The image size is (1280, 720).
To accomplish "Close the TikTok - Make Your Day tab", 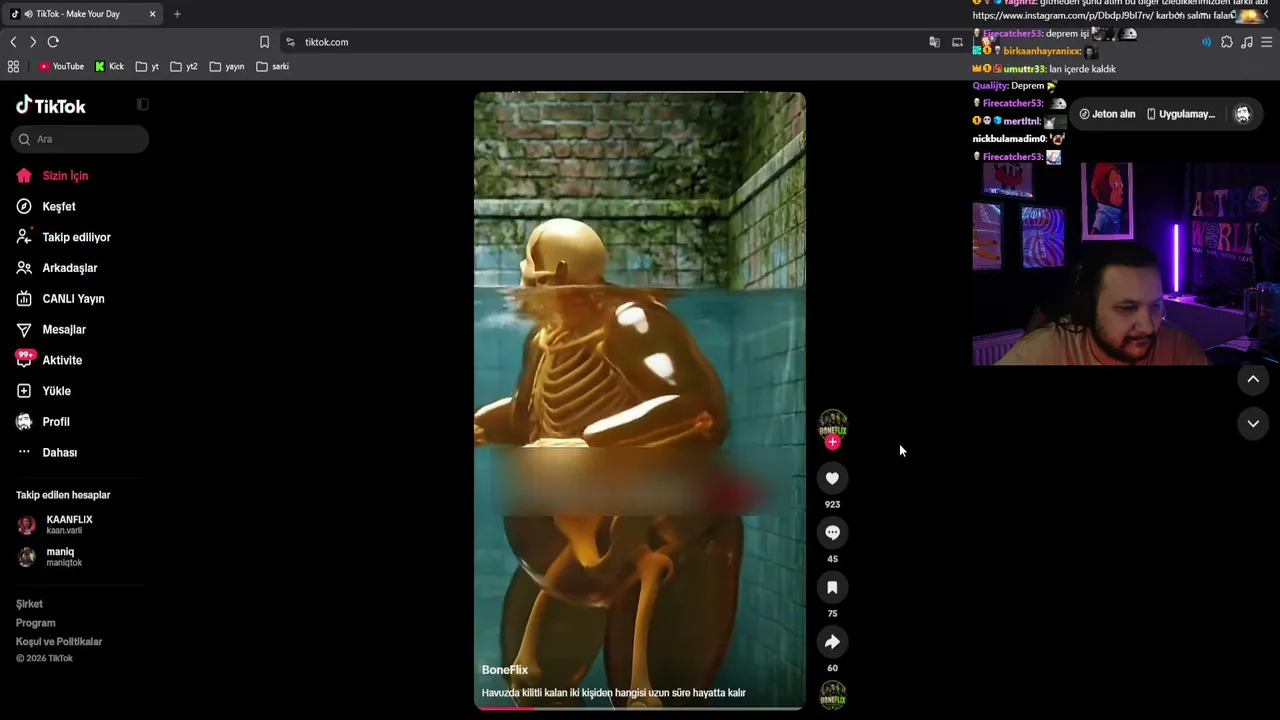I will tap(152, 14).
